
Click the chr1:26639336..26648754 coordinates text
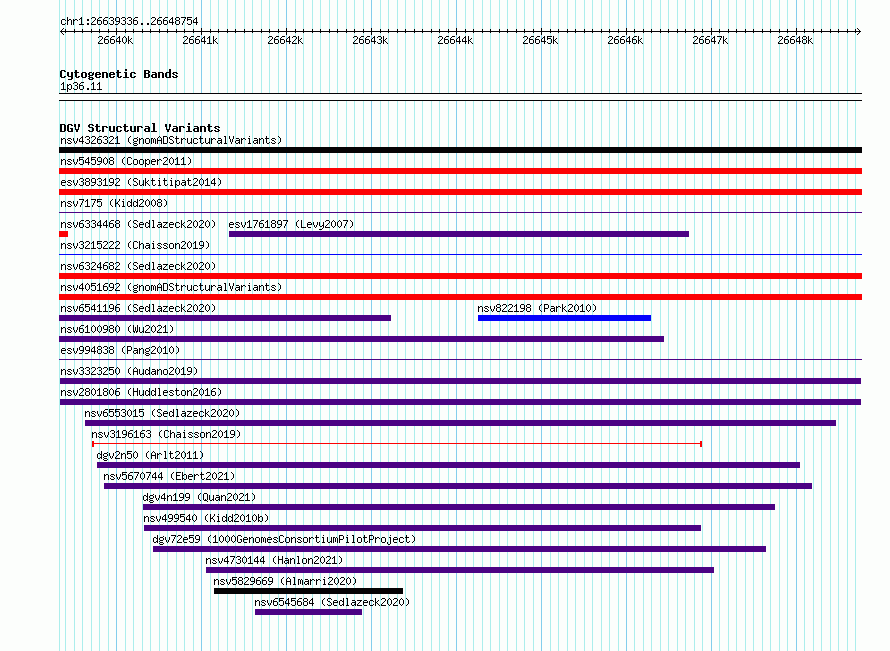(129, 22)
